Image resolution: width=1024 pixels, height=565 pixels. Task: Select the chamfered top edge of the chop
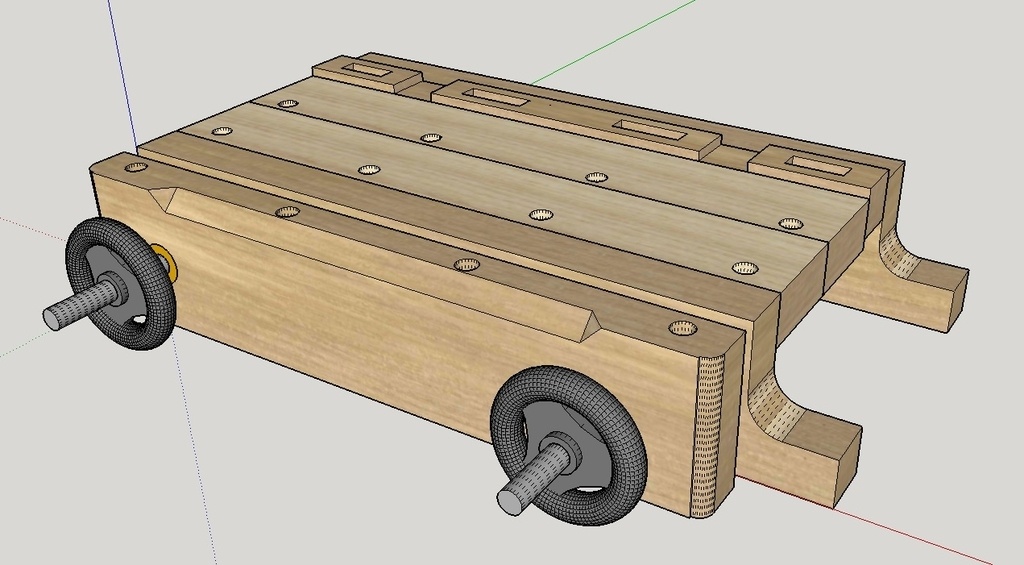pyautogui.click(x=380, y=248)
